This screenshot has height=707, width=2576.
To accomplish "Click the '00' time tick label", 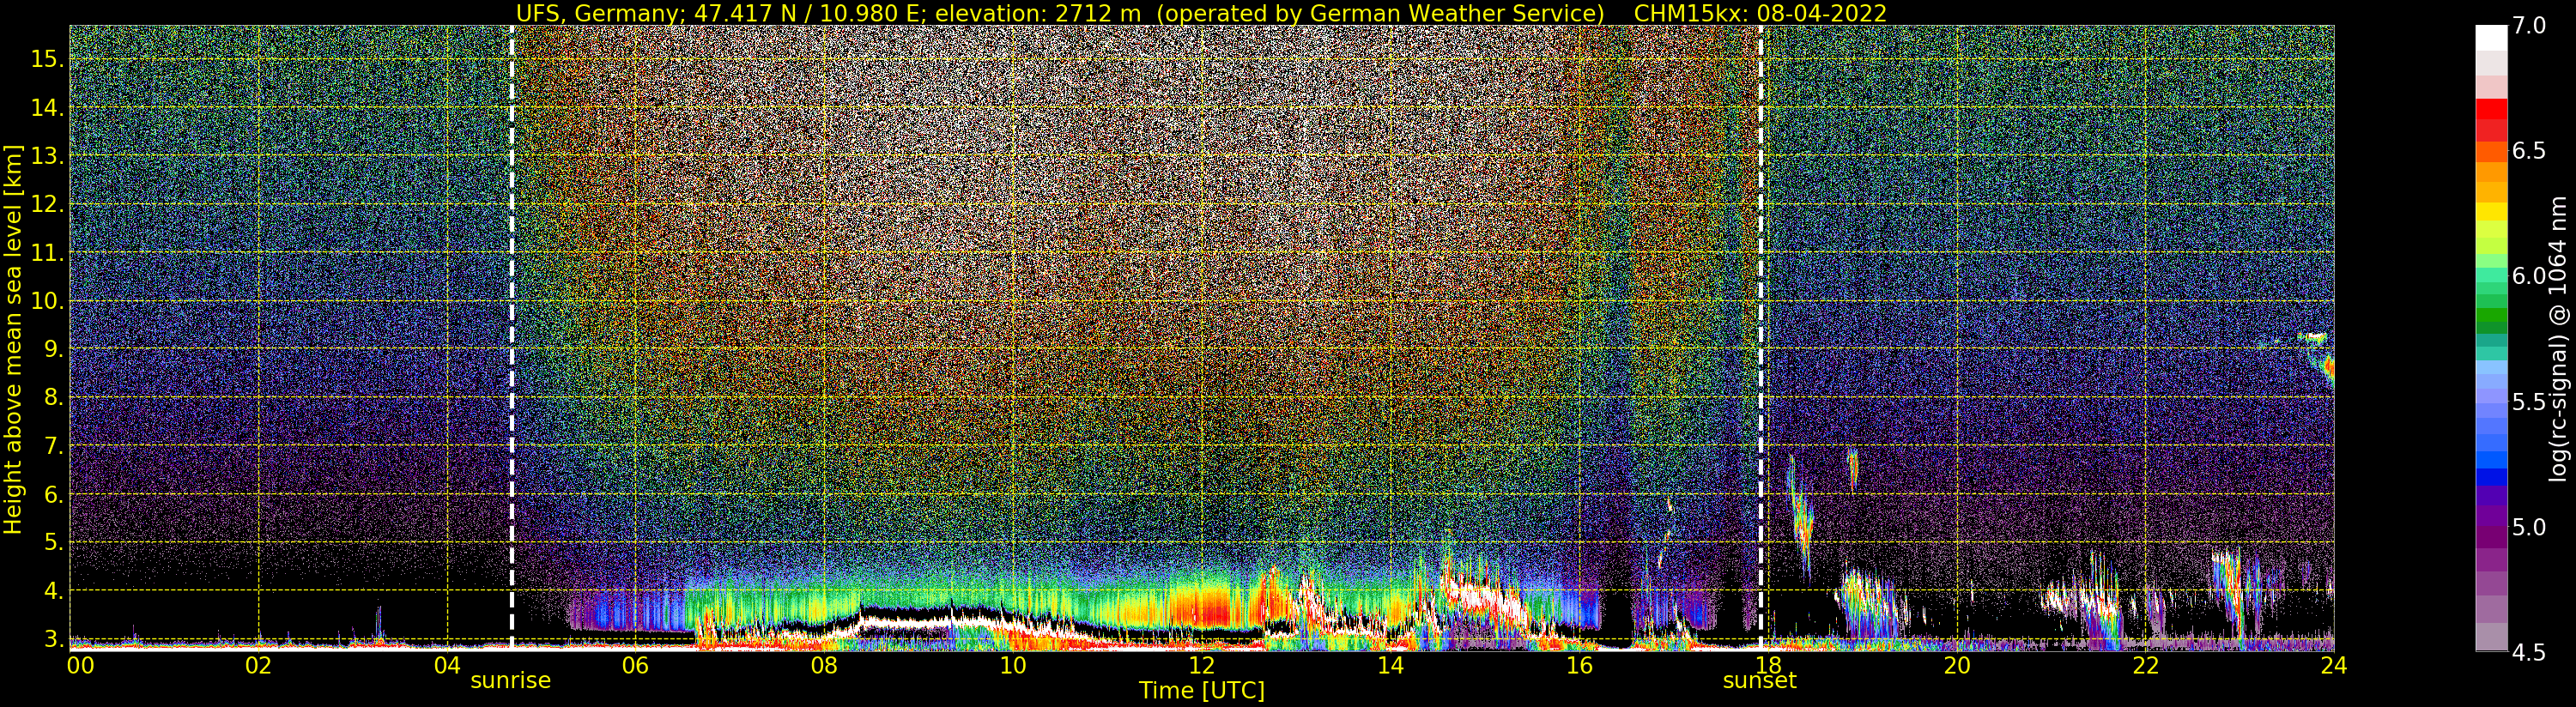I will 80,665.
